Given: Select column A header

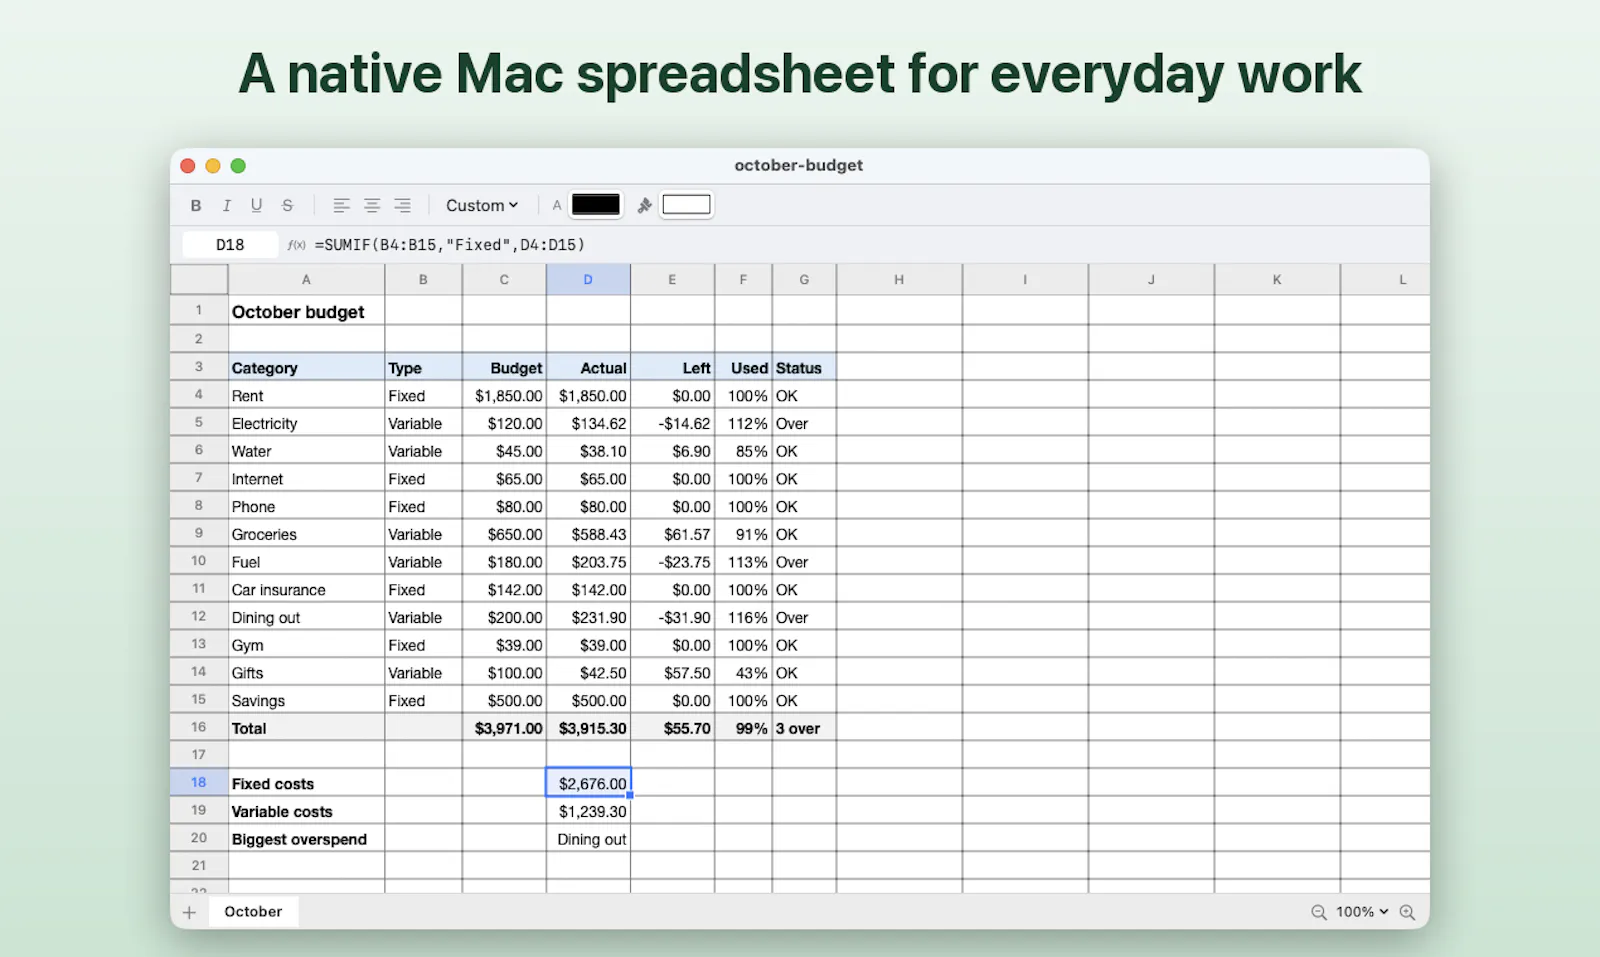Looking at the screenshot, I should [306, 280].
